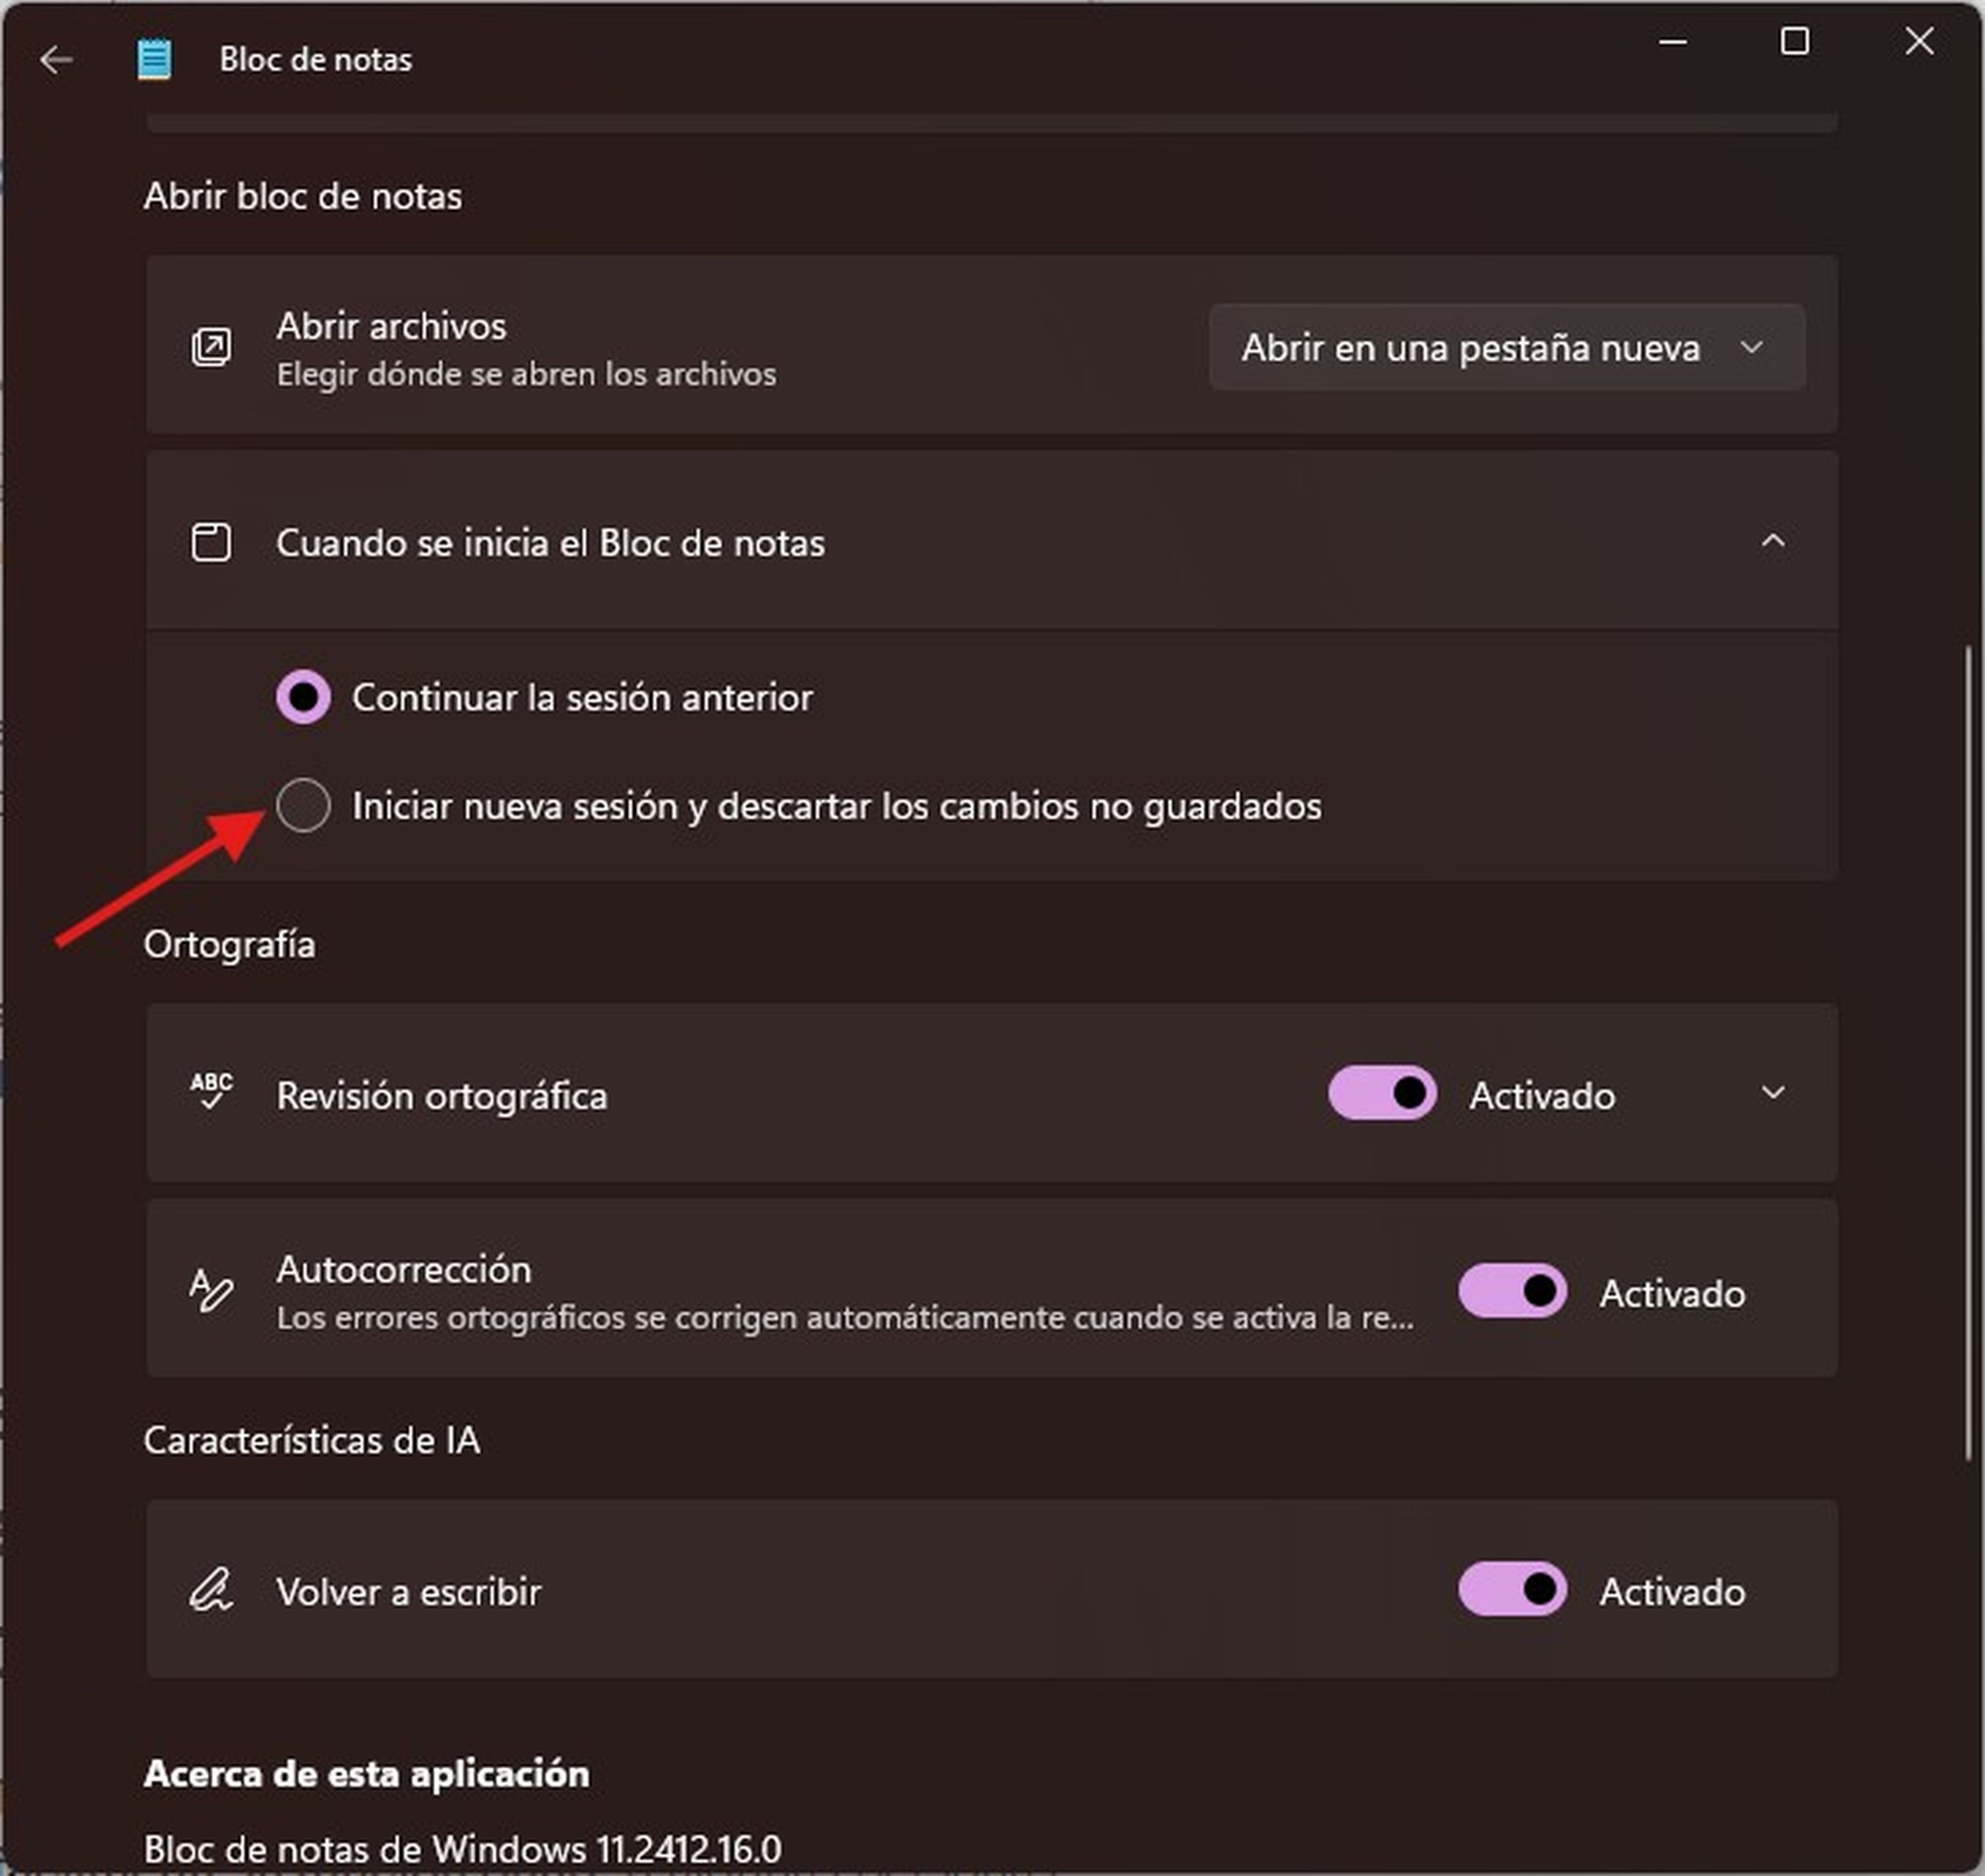1985x1876 pixels.
Task: Click the Ortografía section heading
Action: click(230, 944)
